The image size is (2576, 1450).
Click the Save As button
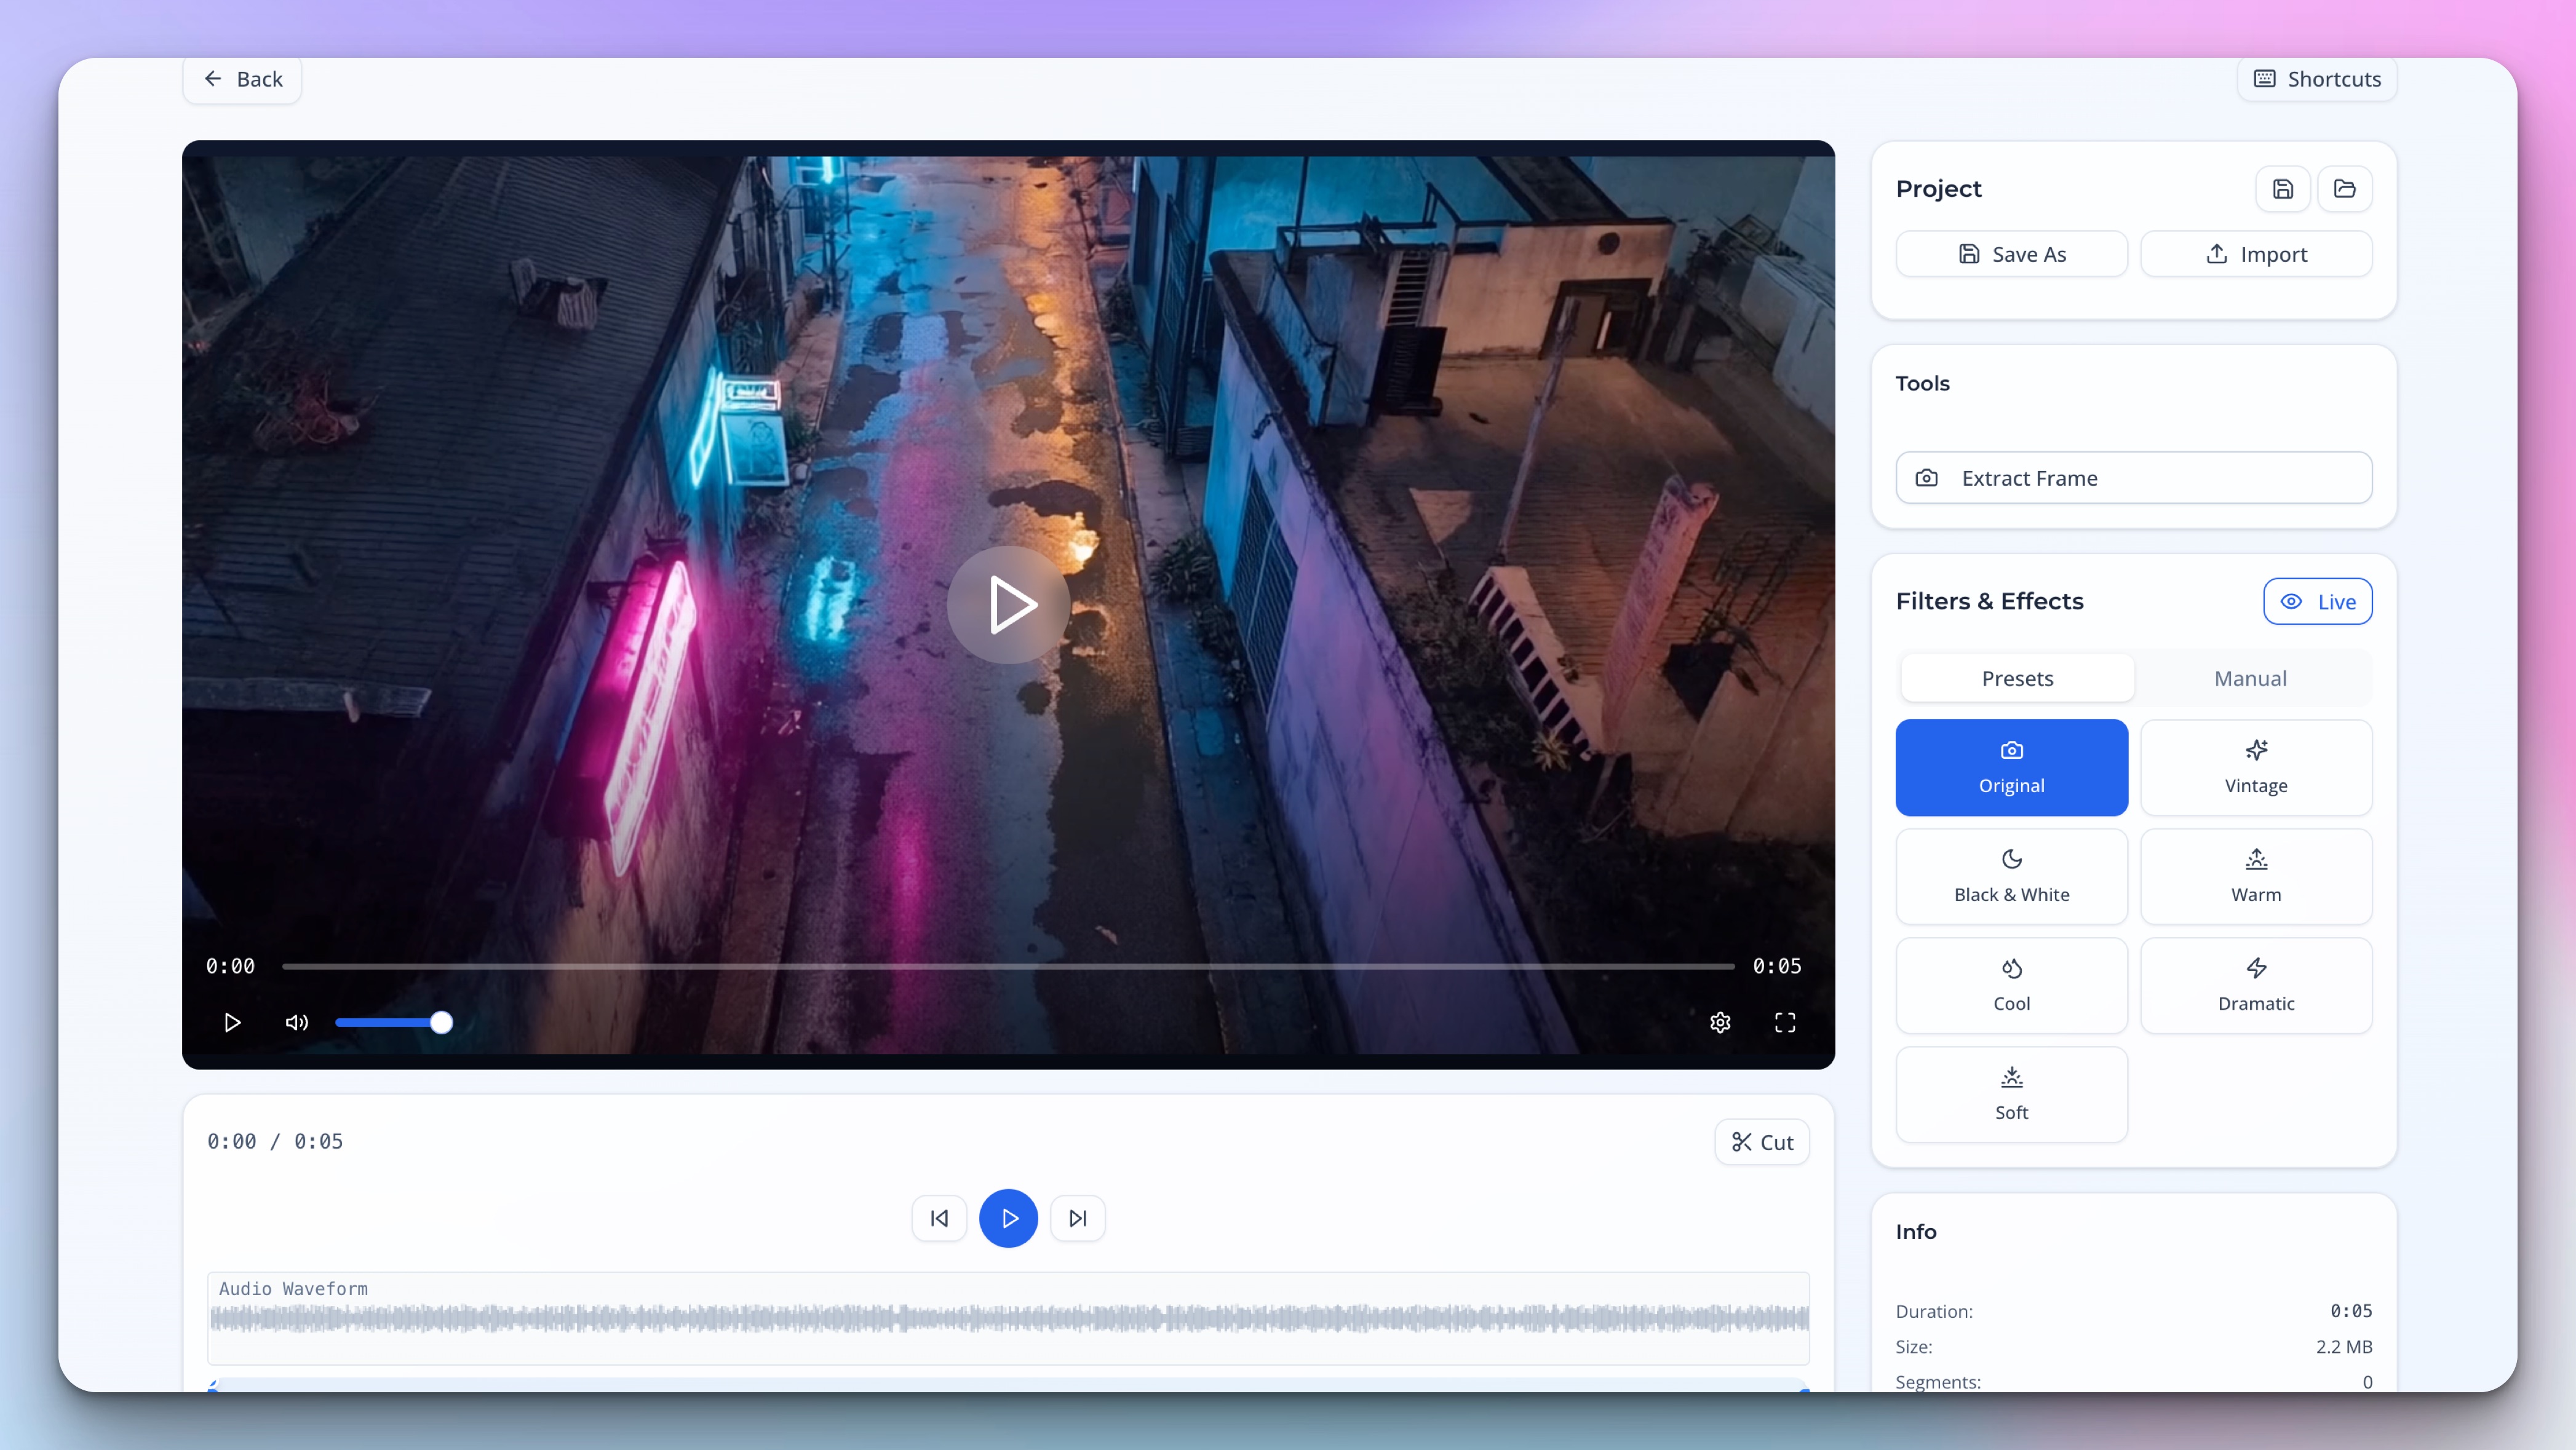click(2012, 253)
